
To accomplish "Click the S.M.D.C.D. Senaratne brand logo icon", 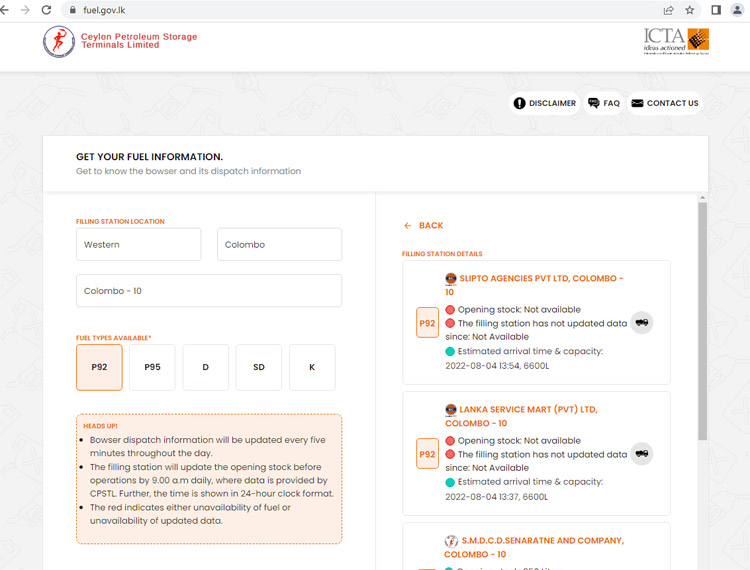I will pos(451,541).
